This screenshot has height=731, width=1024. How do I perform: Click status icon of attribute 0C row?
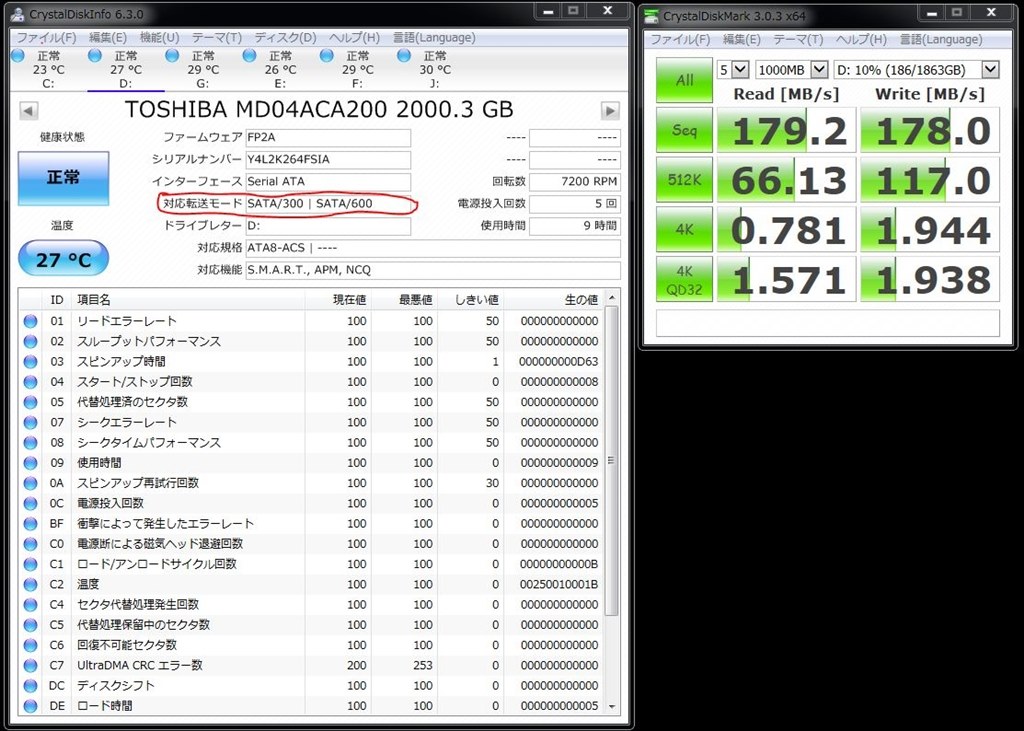coord(30,503)
